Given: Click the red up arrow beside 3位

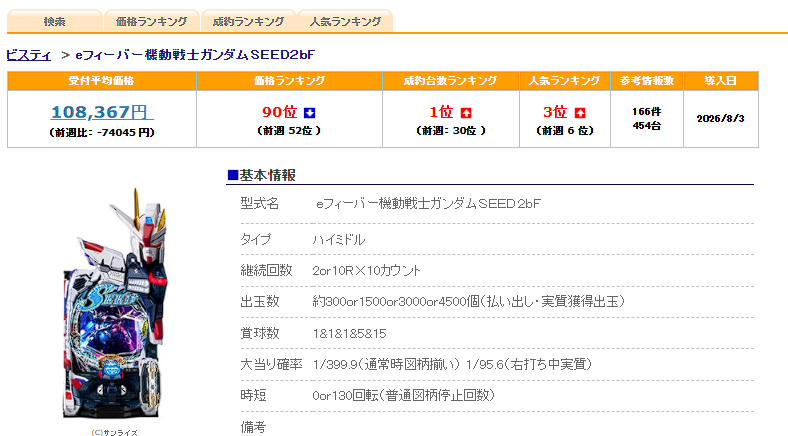Looking at the screenshot, I should (580, 113).
